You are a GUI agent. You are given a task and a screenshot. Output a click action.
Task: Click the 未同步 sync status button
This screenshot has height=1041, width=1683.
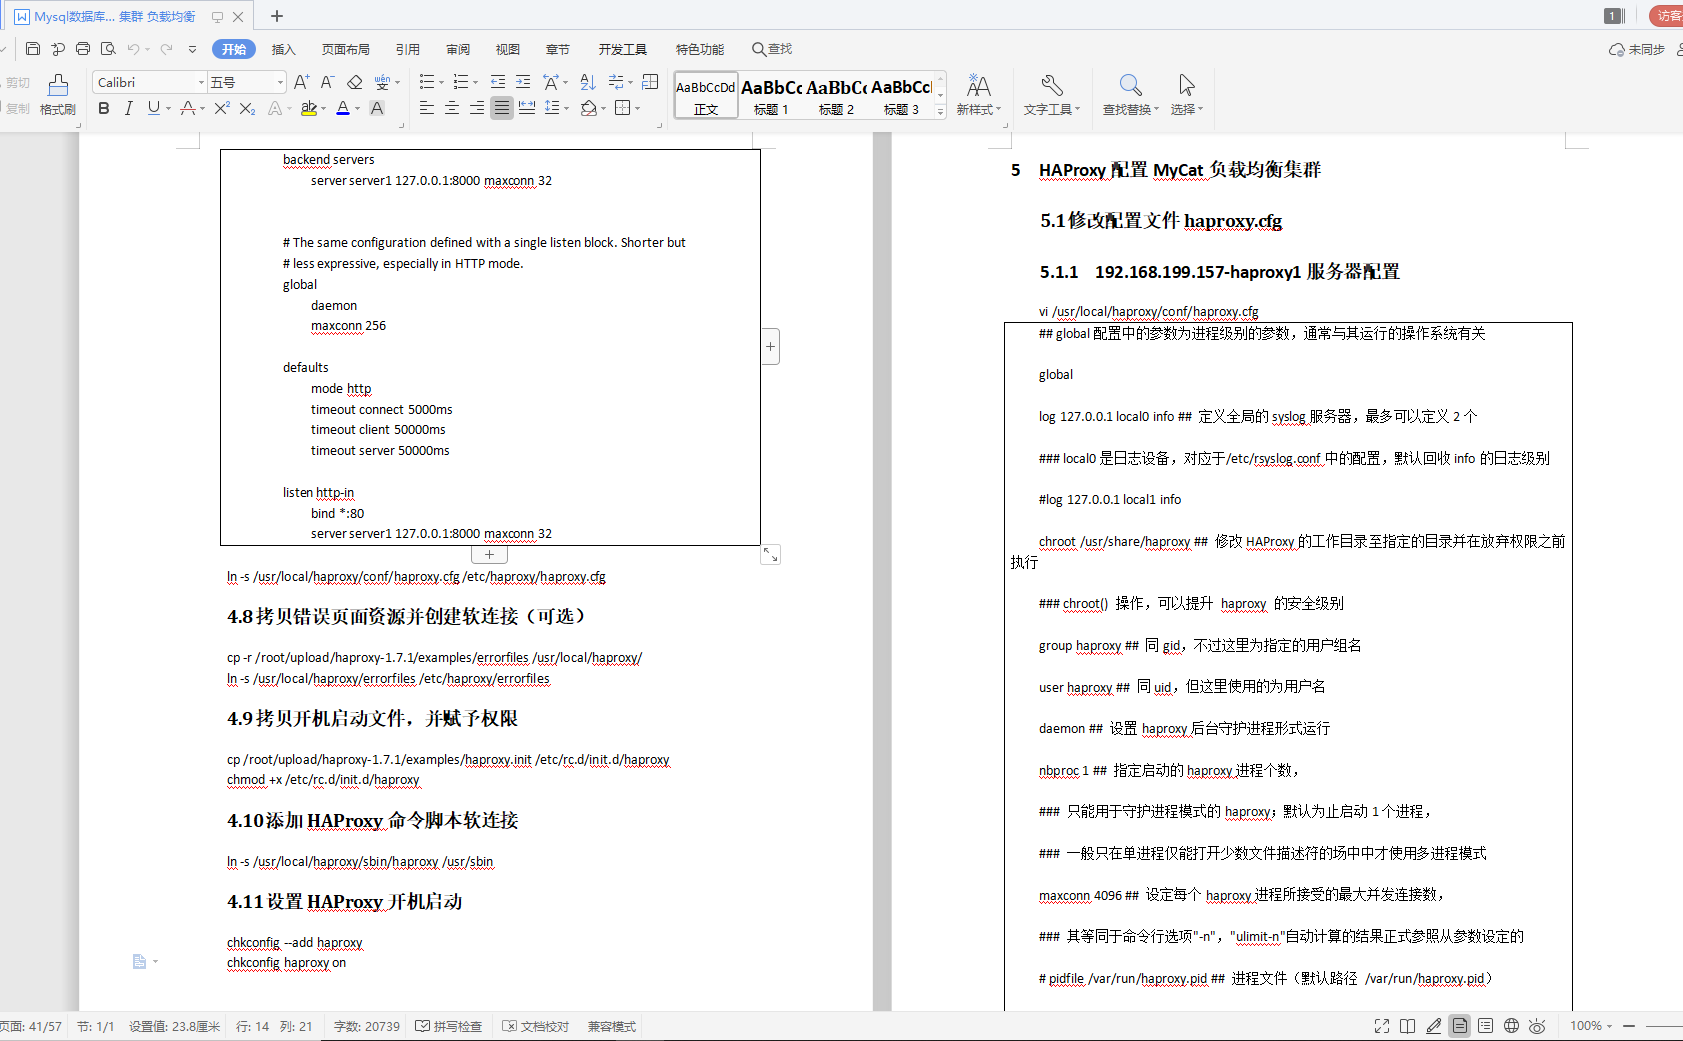pos(1636,48)
